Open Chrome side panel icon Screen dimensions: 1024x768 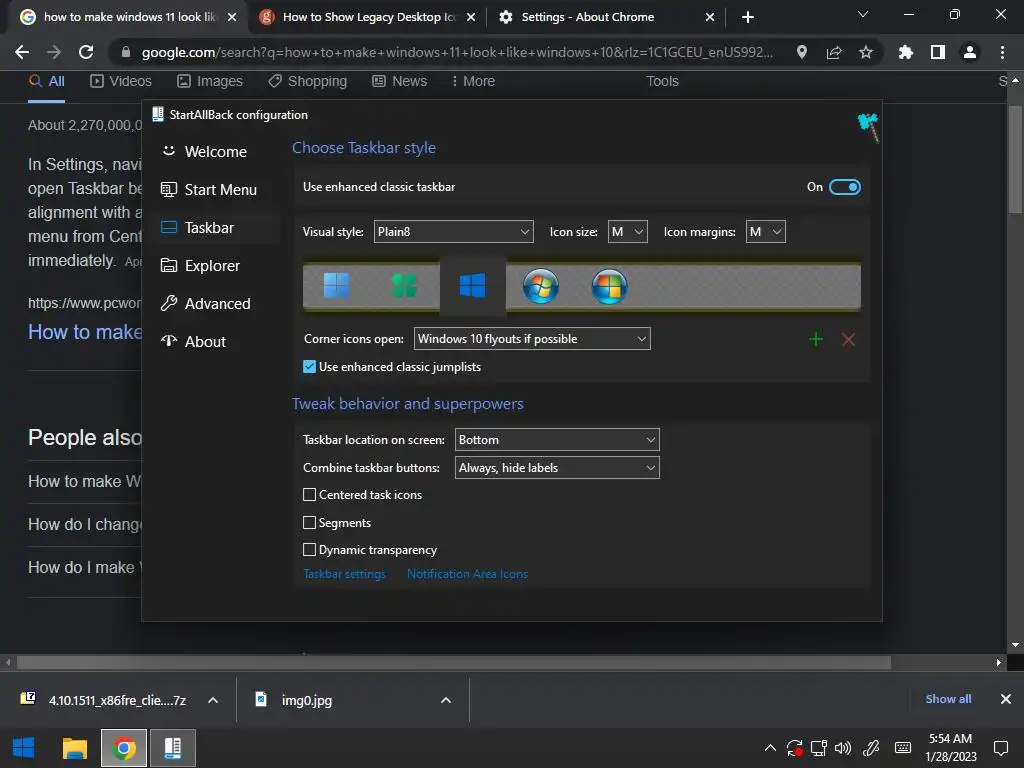coord(938,52)
